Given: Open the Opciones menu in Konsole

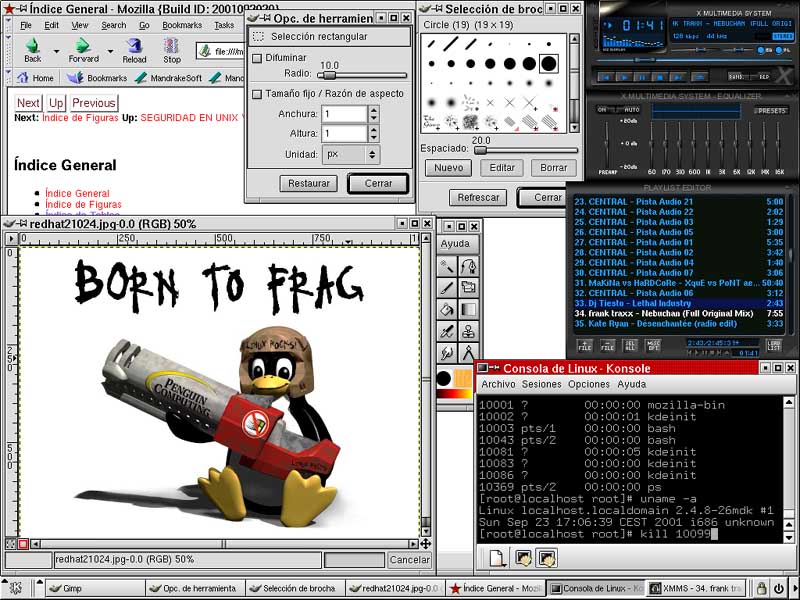Looking at the screenshot, I should coord(589,384).
